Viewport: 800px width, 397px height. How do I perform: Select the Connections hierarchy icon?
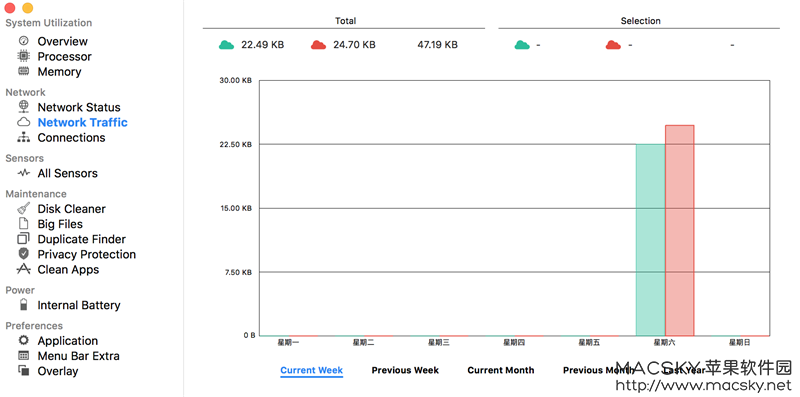pos(23,137)
